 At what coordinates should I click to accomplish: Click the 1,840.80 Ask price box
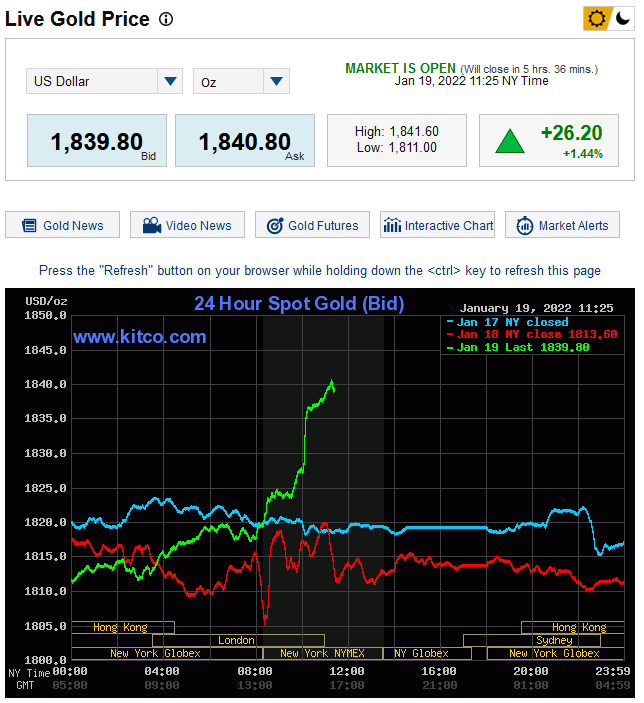click(245, 141)
